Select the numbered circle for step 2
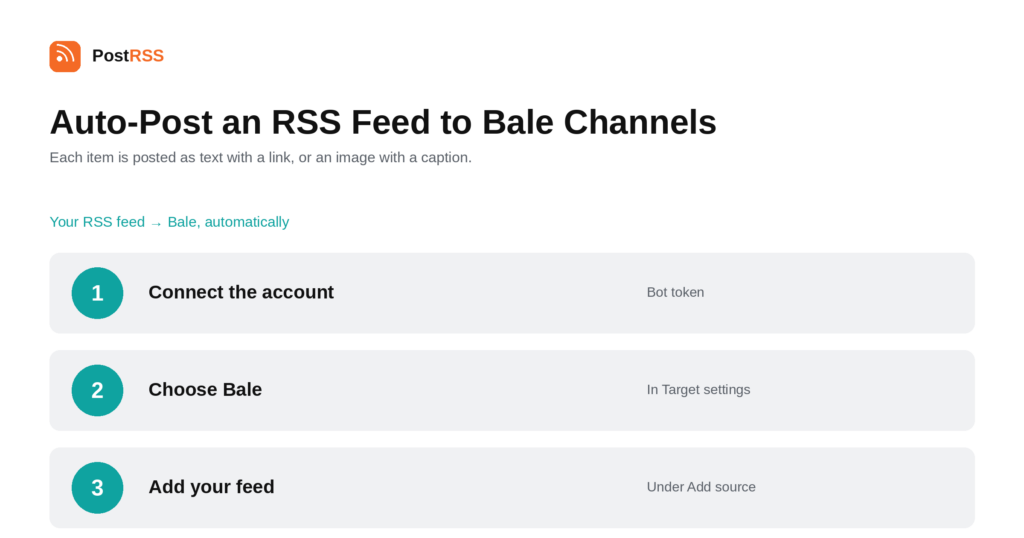Viewport: 1024px width, 538px height. (x=97, y=390)
